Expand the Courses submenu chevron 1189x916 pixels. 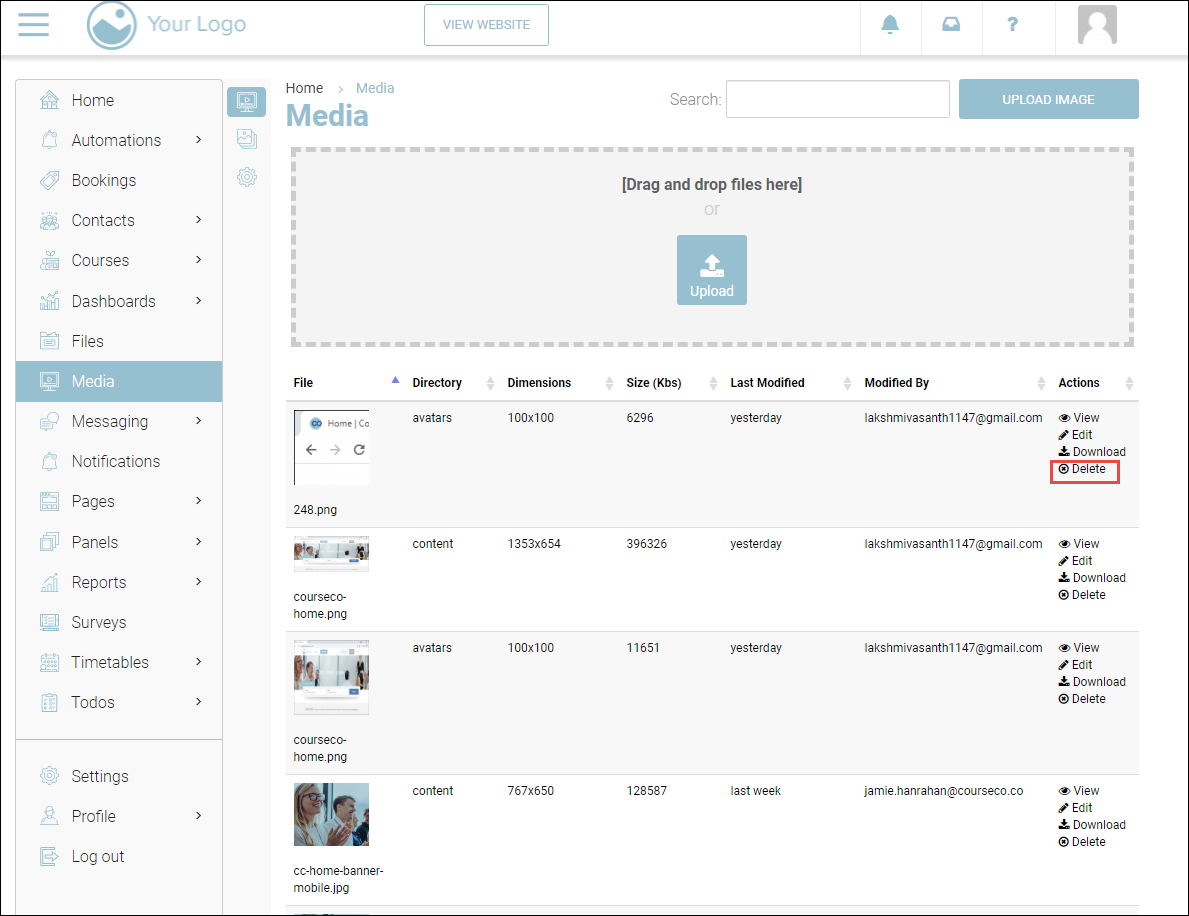199,260
